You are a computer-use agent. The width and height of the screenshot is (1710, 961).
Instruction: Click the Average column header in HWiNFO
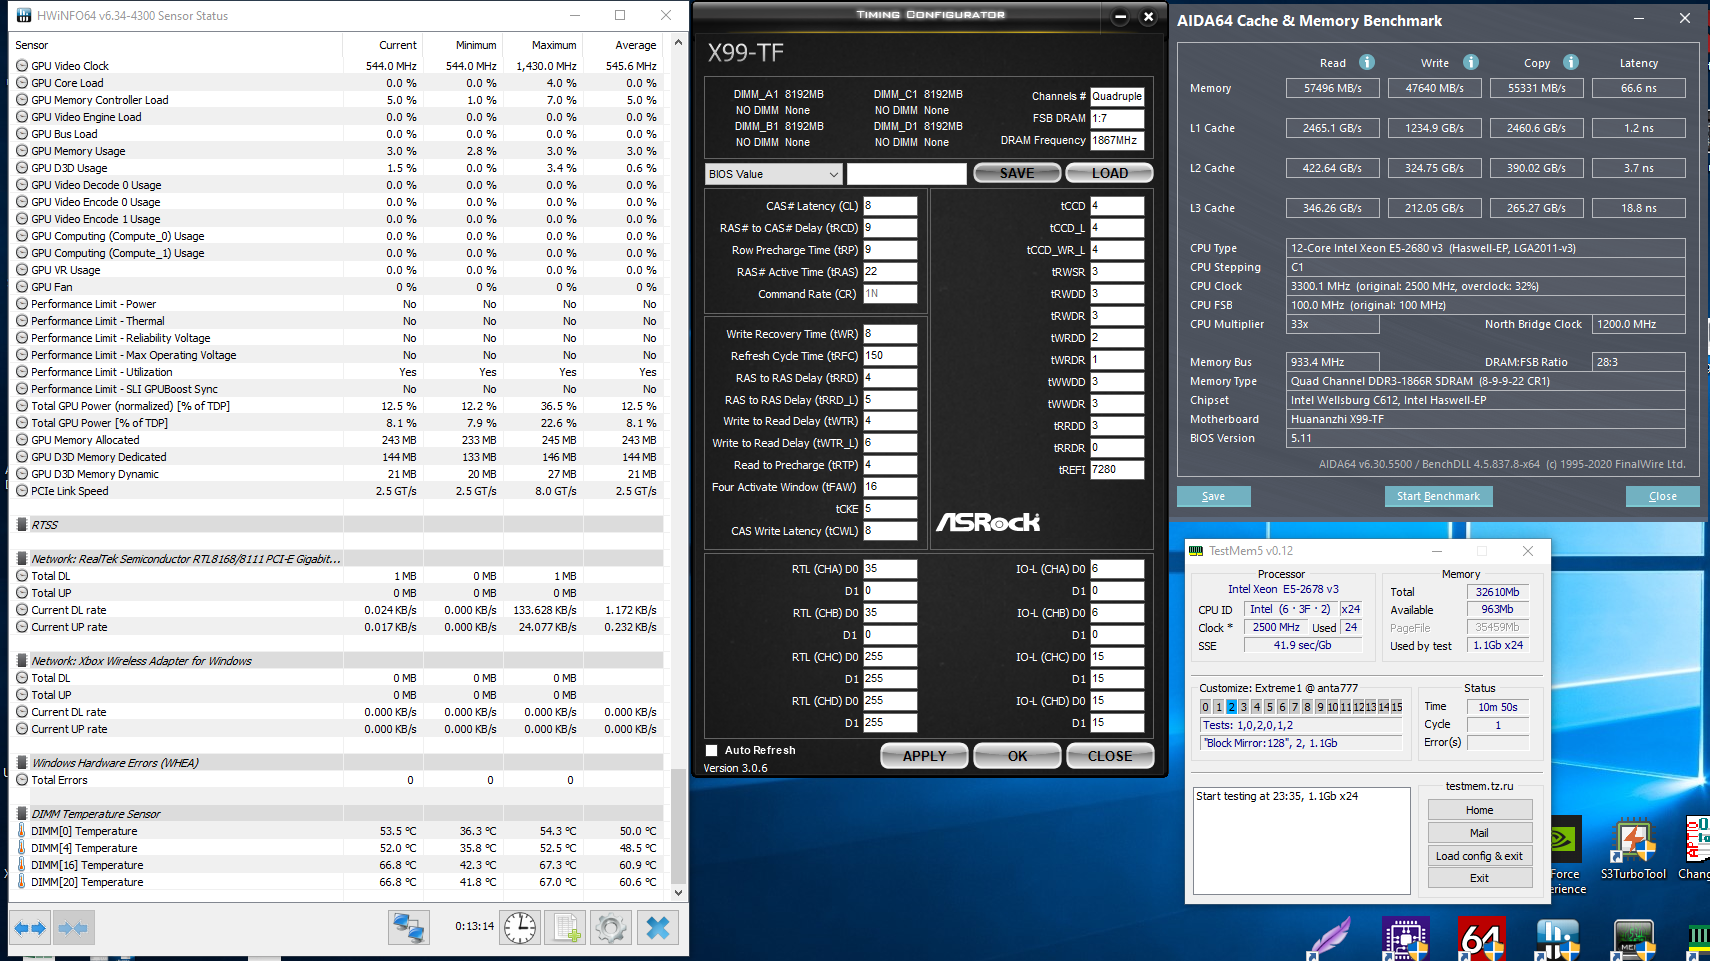622,45
